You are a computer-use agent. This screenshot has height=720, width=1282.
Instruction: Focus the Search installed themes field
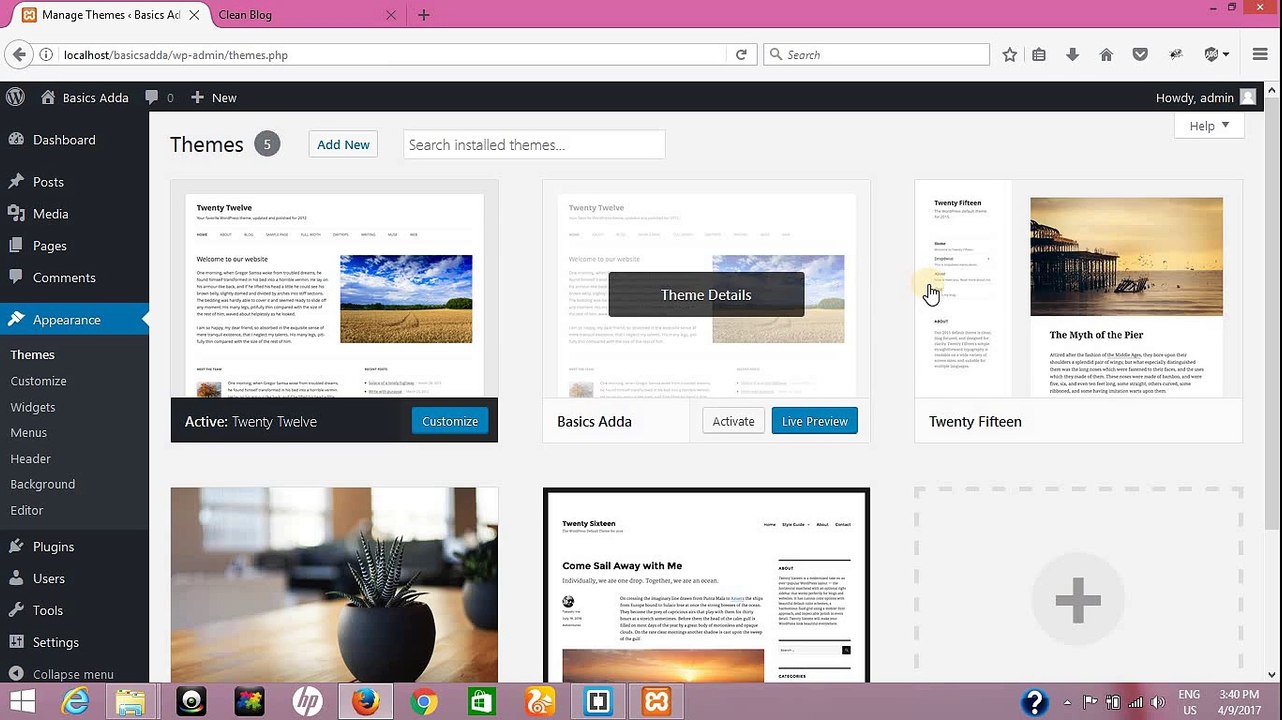(534, 145)
